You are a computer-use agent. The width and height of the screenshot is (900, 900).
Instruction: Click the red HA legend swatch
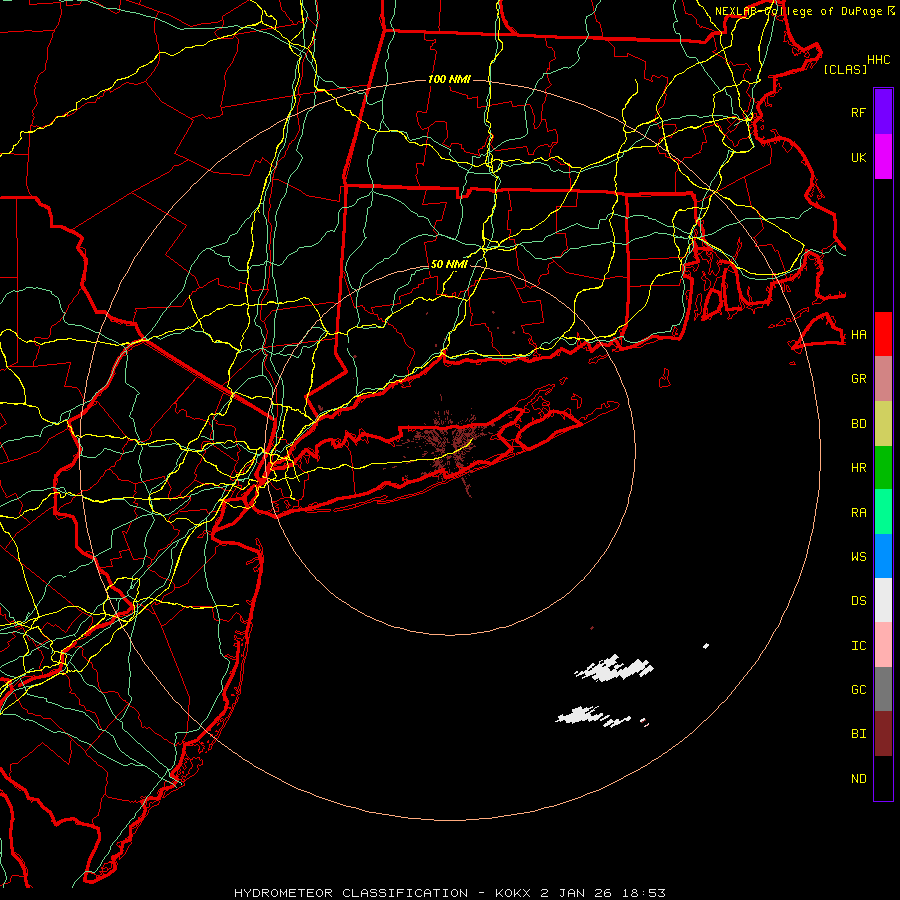point(883,334)
